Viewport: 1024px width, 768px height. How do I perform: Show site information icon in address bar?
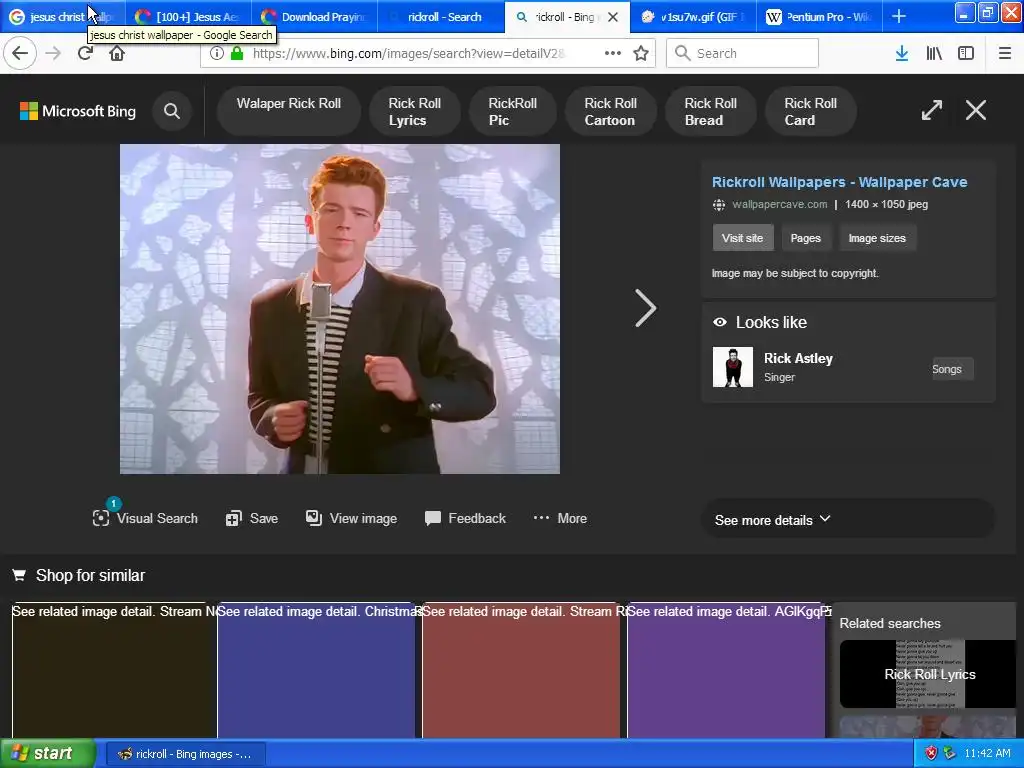pyautogui.click(x=217, y=53)
